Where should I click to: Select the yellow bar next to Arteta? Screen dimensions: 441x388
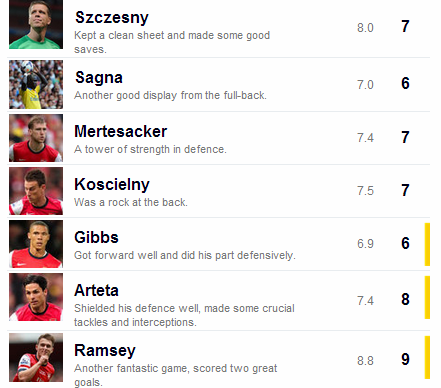point(427,297)
